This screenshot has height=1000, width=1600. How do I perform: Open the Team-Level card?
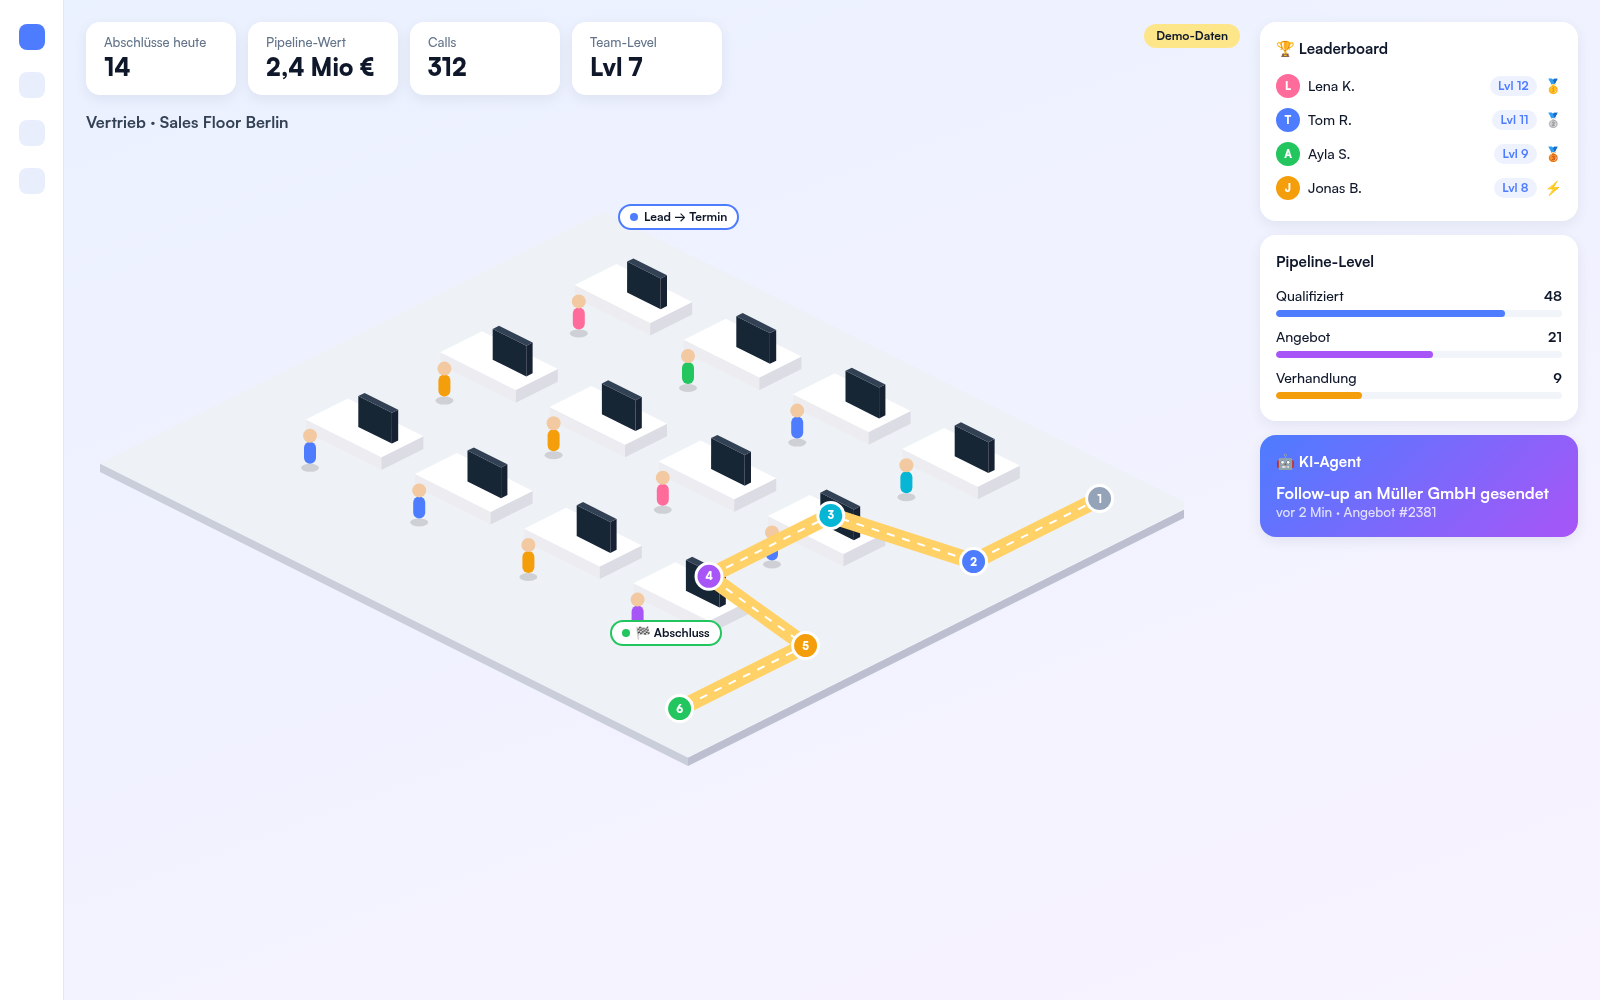[647, 59]
